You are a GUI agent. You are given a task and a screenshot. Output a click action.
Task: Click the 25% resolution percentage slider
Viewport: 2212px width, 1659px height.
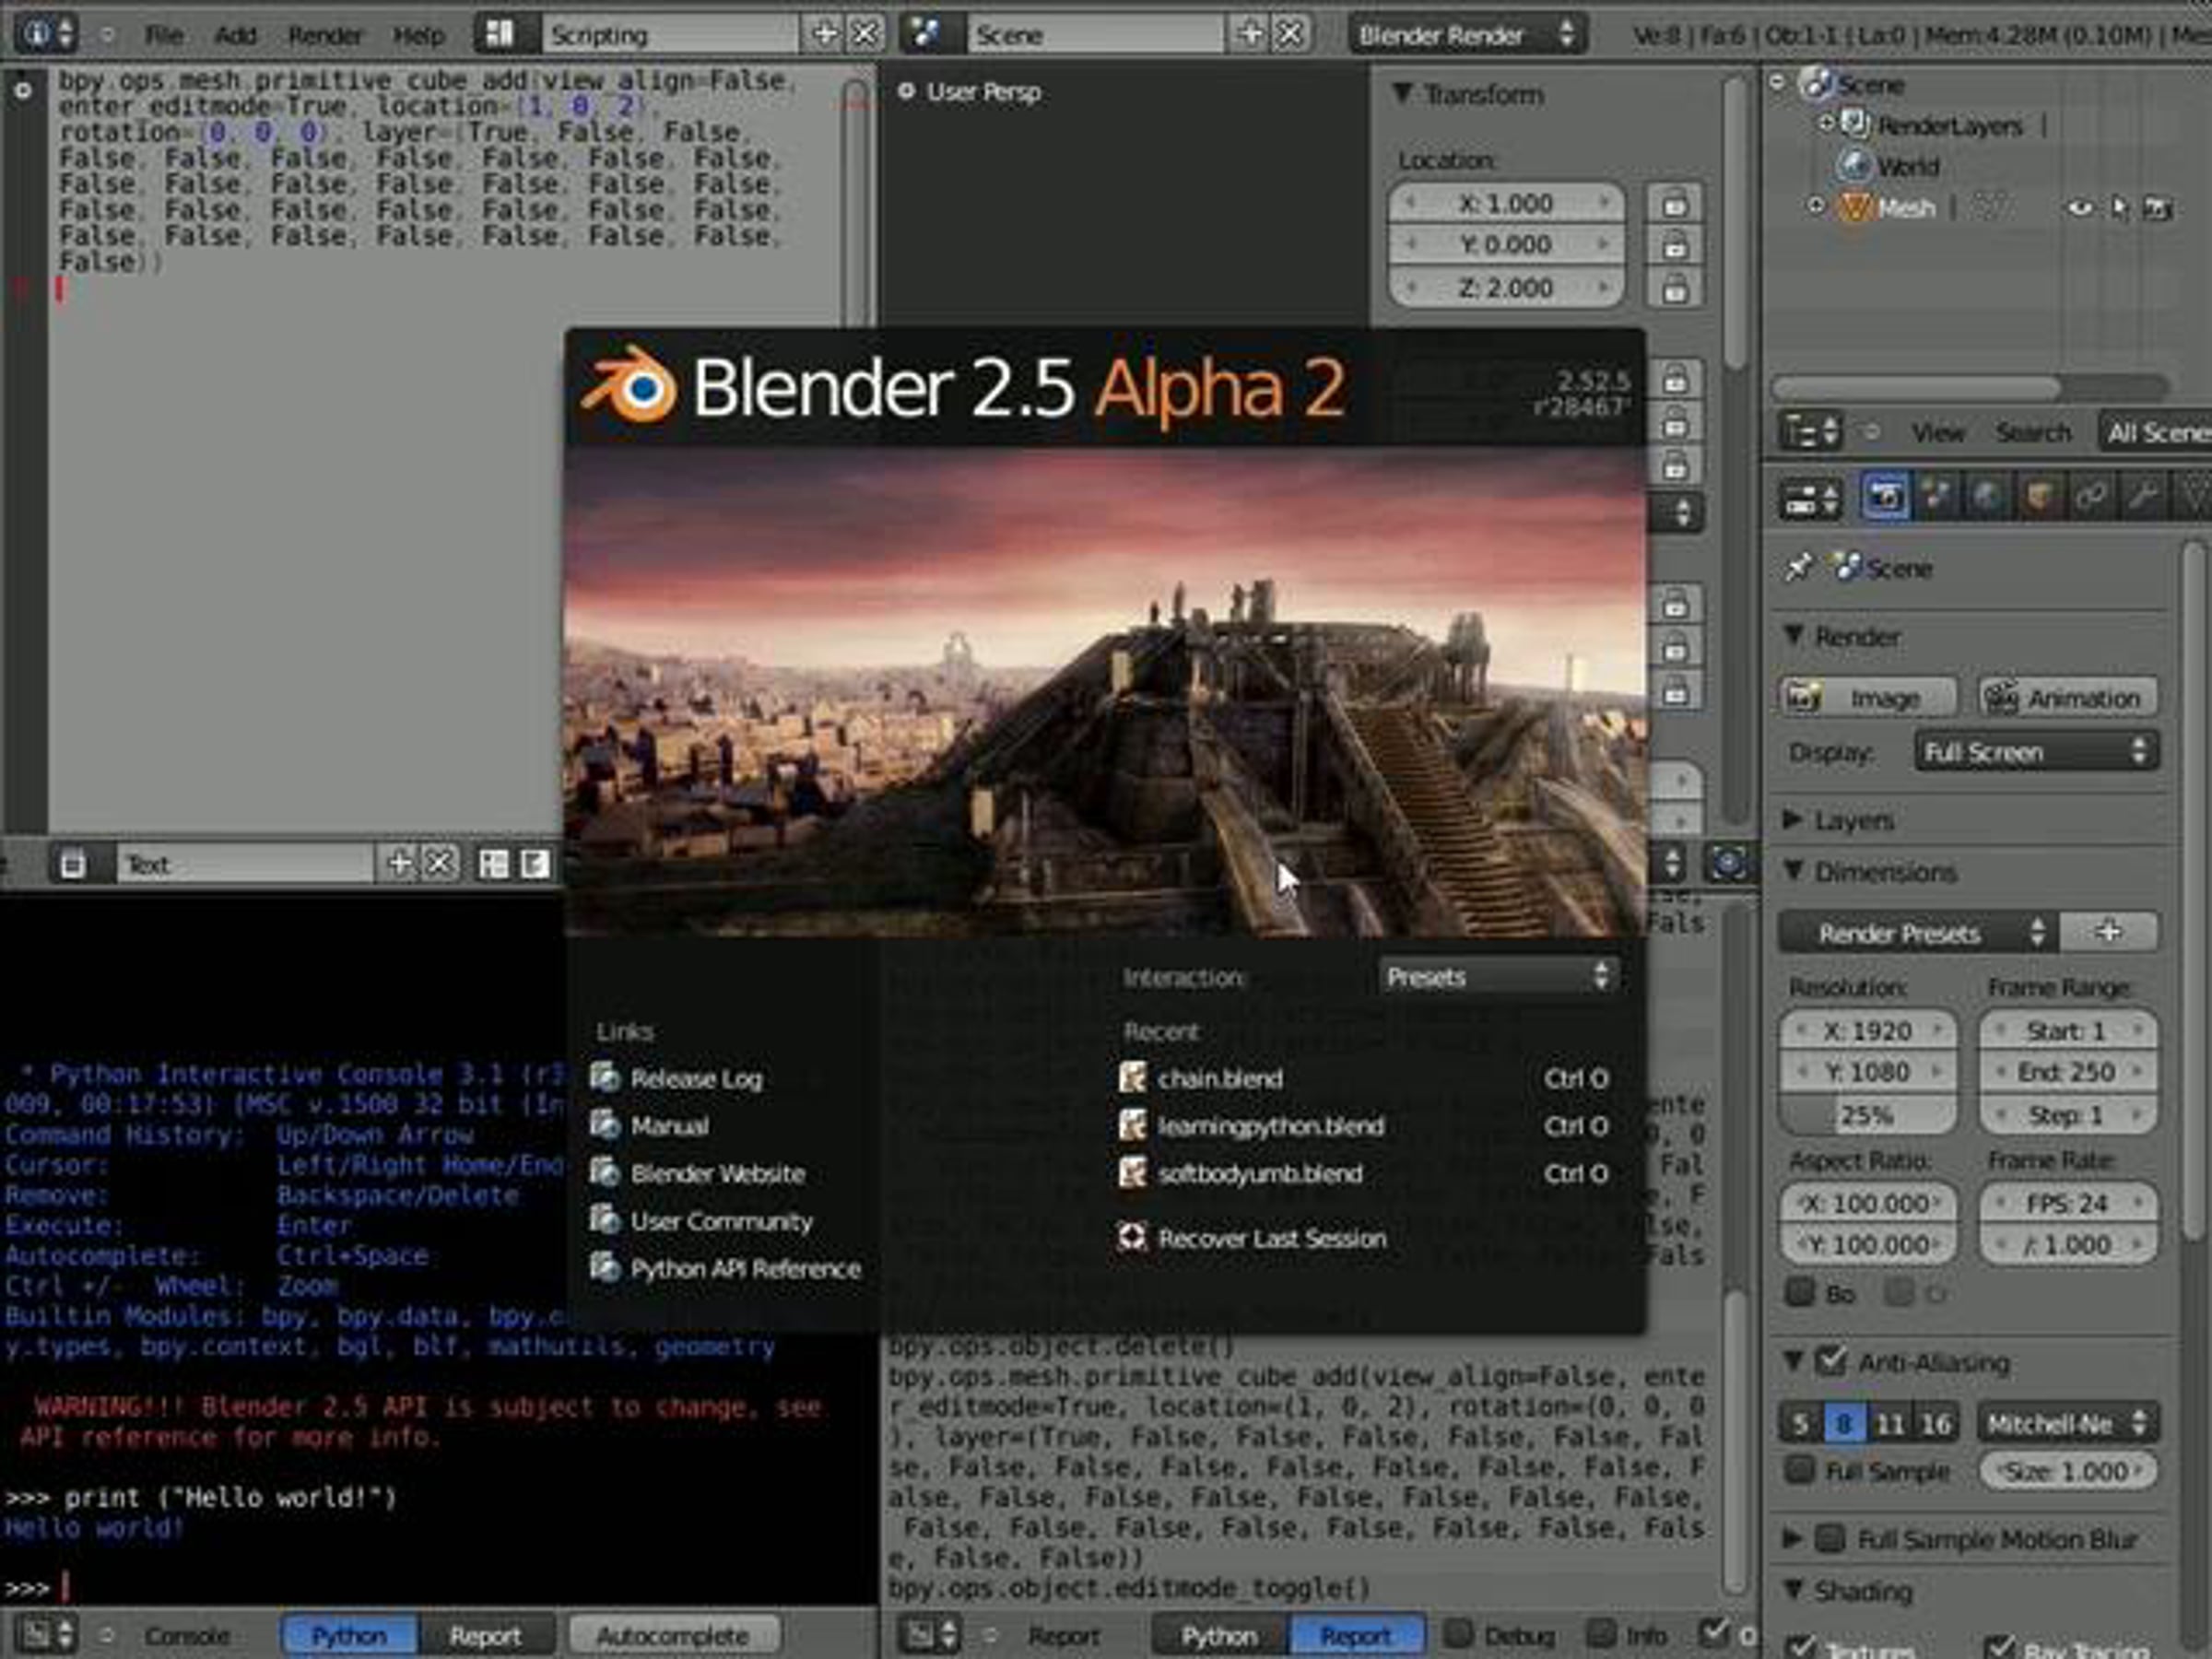coord(1867,1116)
